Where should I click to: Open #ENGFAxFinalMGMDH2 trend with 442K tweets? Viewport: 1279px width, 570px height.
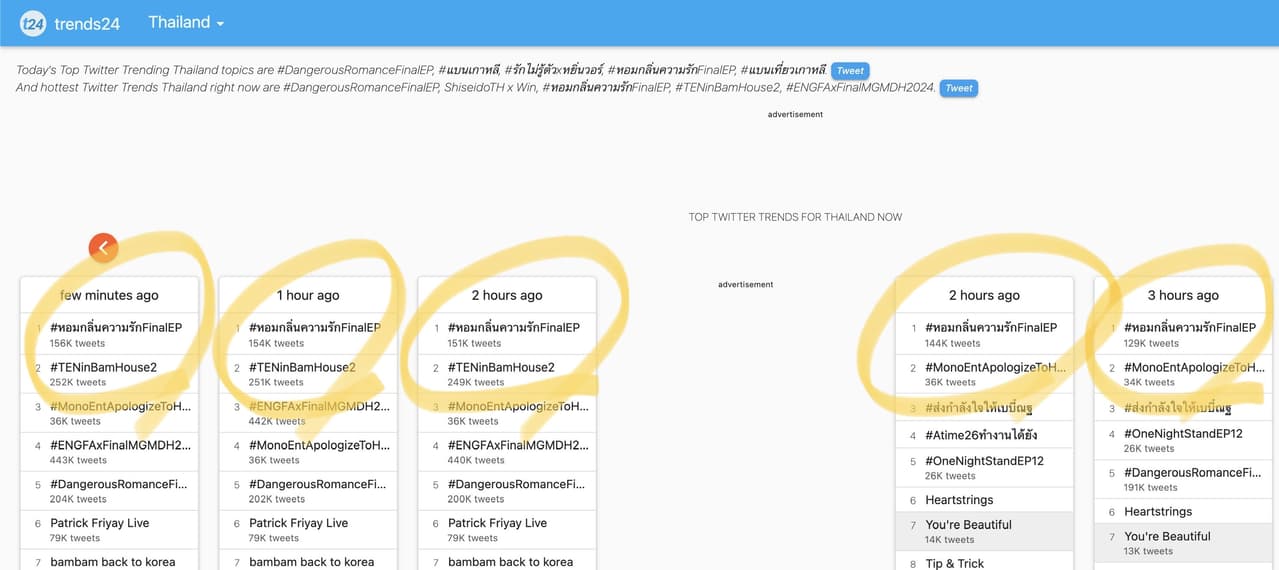click(319, 406)
